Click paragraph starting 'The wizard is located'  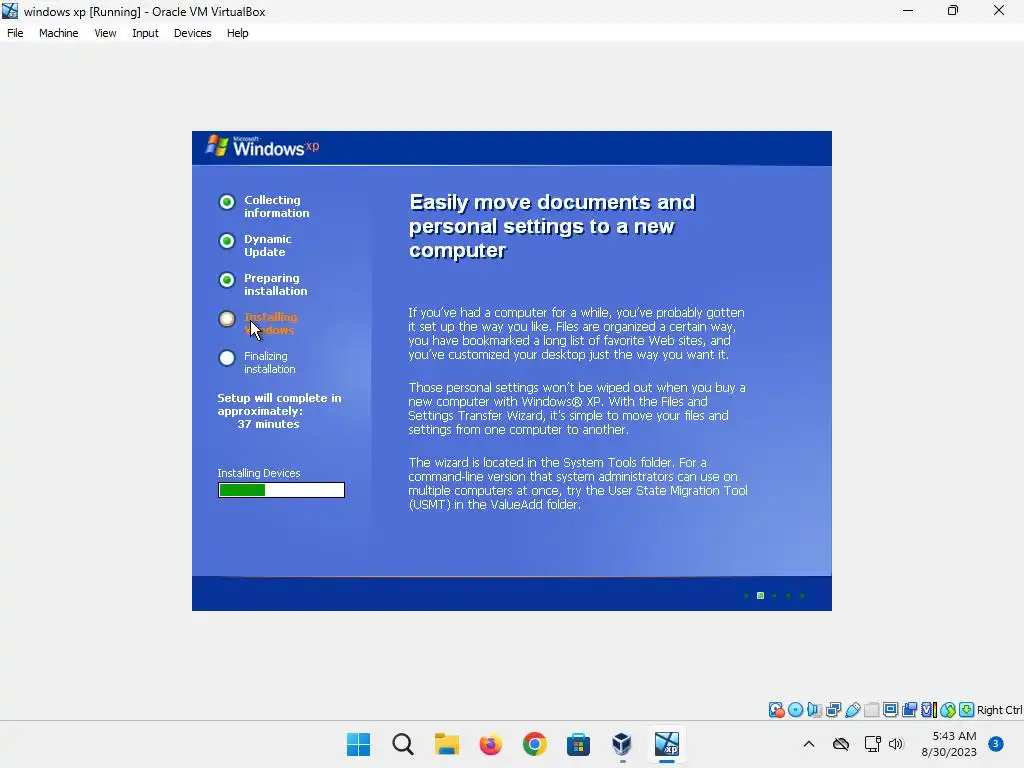click(x=578, y=483)
